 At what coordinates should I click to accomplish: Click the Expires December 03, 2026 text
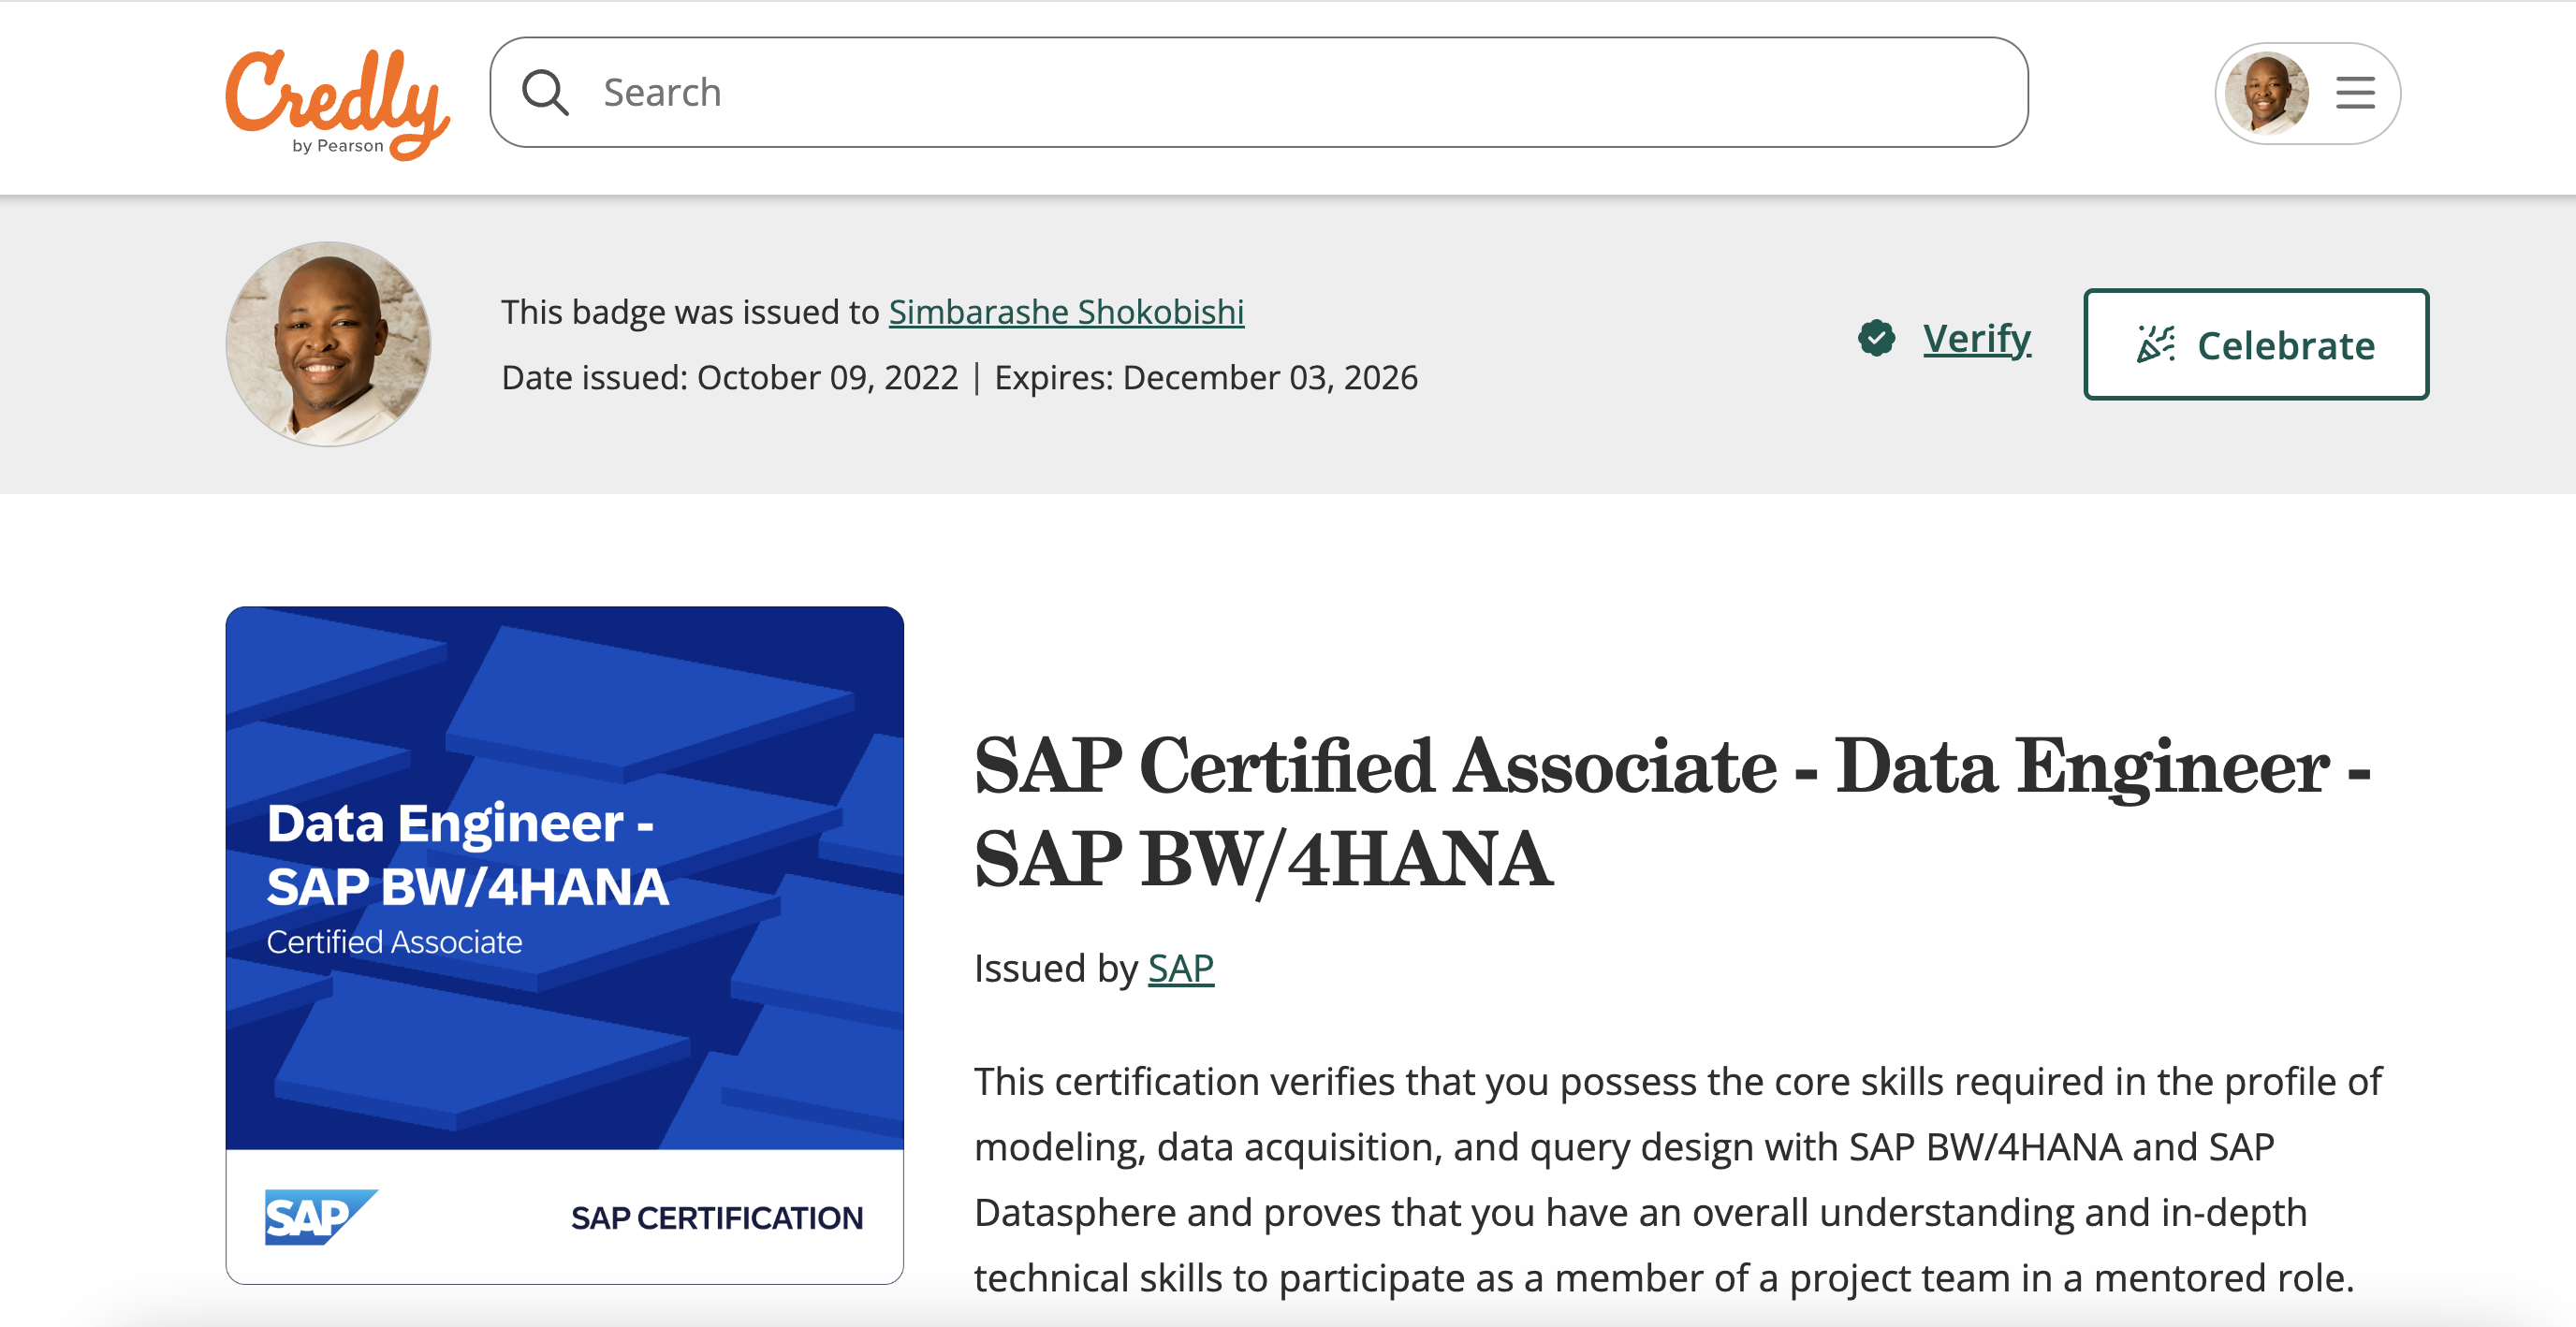[x=1205, y=378]
